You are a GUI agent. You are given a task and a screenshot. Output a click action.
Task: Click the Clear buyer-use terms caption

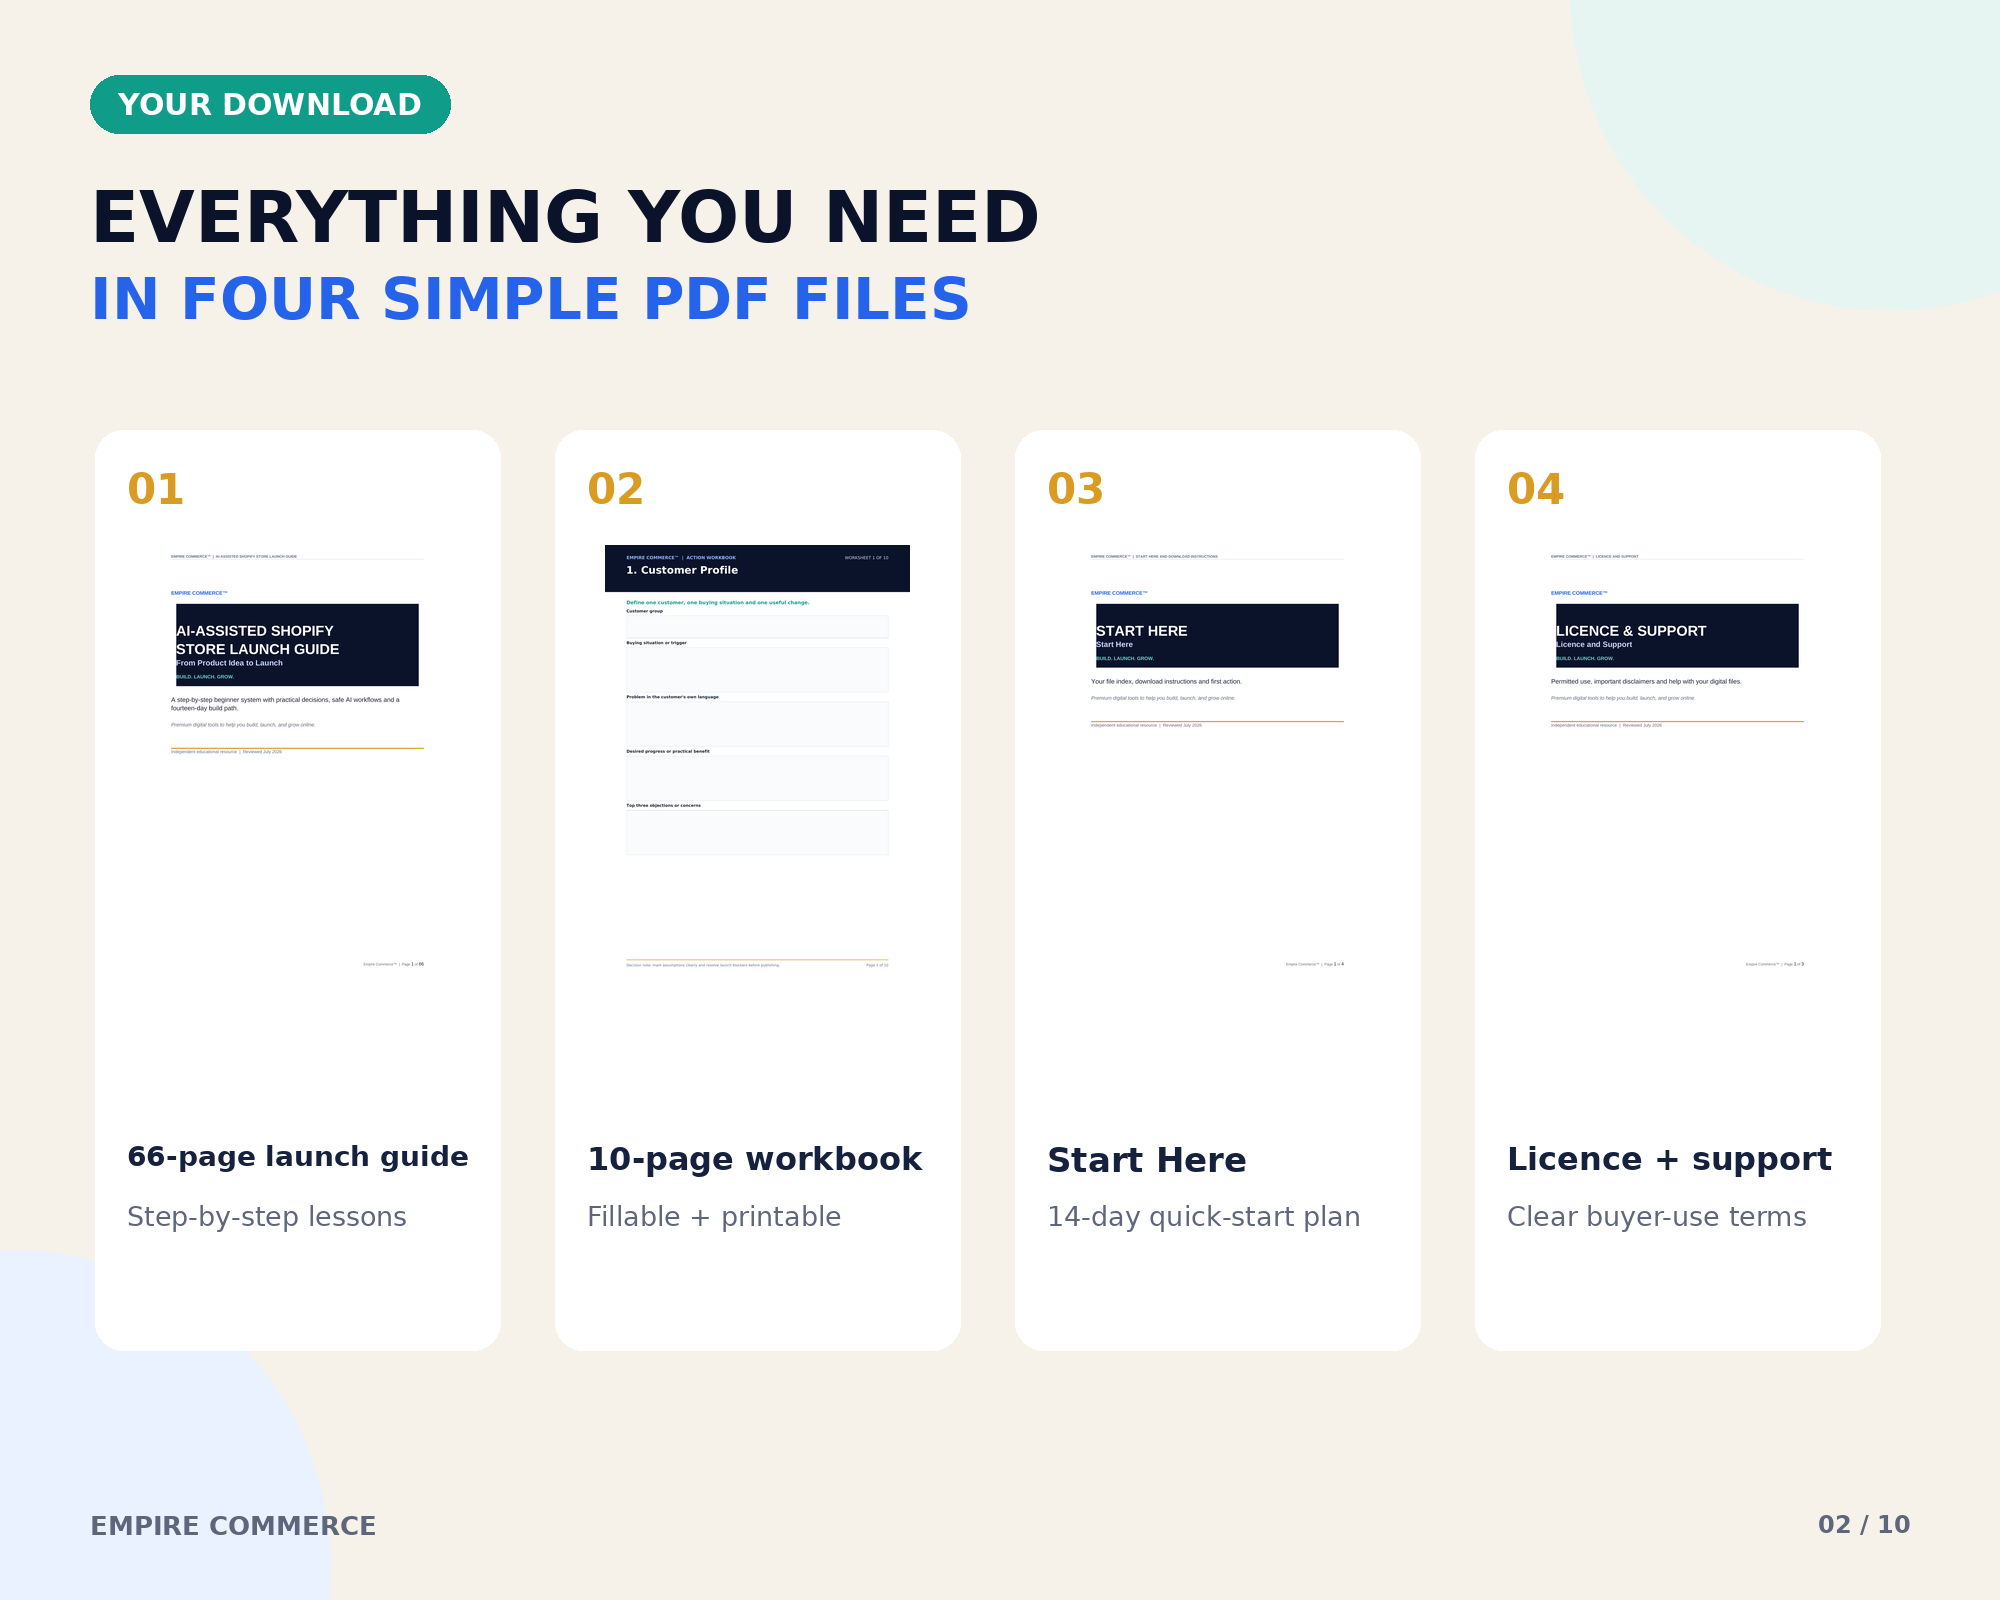pyautogui.click(x=1657, y=1217)
